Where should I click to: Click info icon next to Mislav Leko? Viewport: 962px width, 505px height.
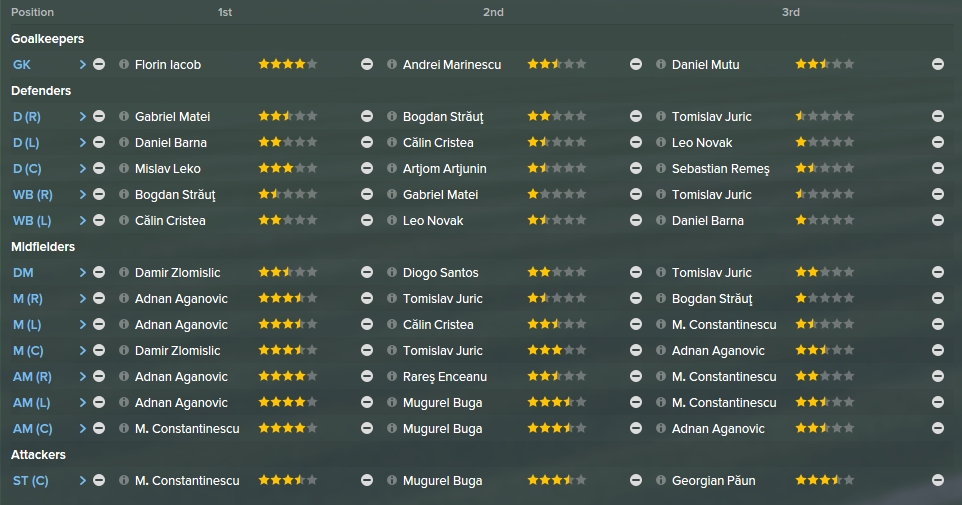pos(123,168)
